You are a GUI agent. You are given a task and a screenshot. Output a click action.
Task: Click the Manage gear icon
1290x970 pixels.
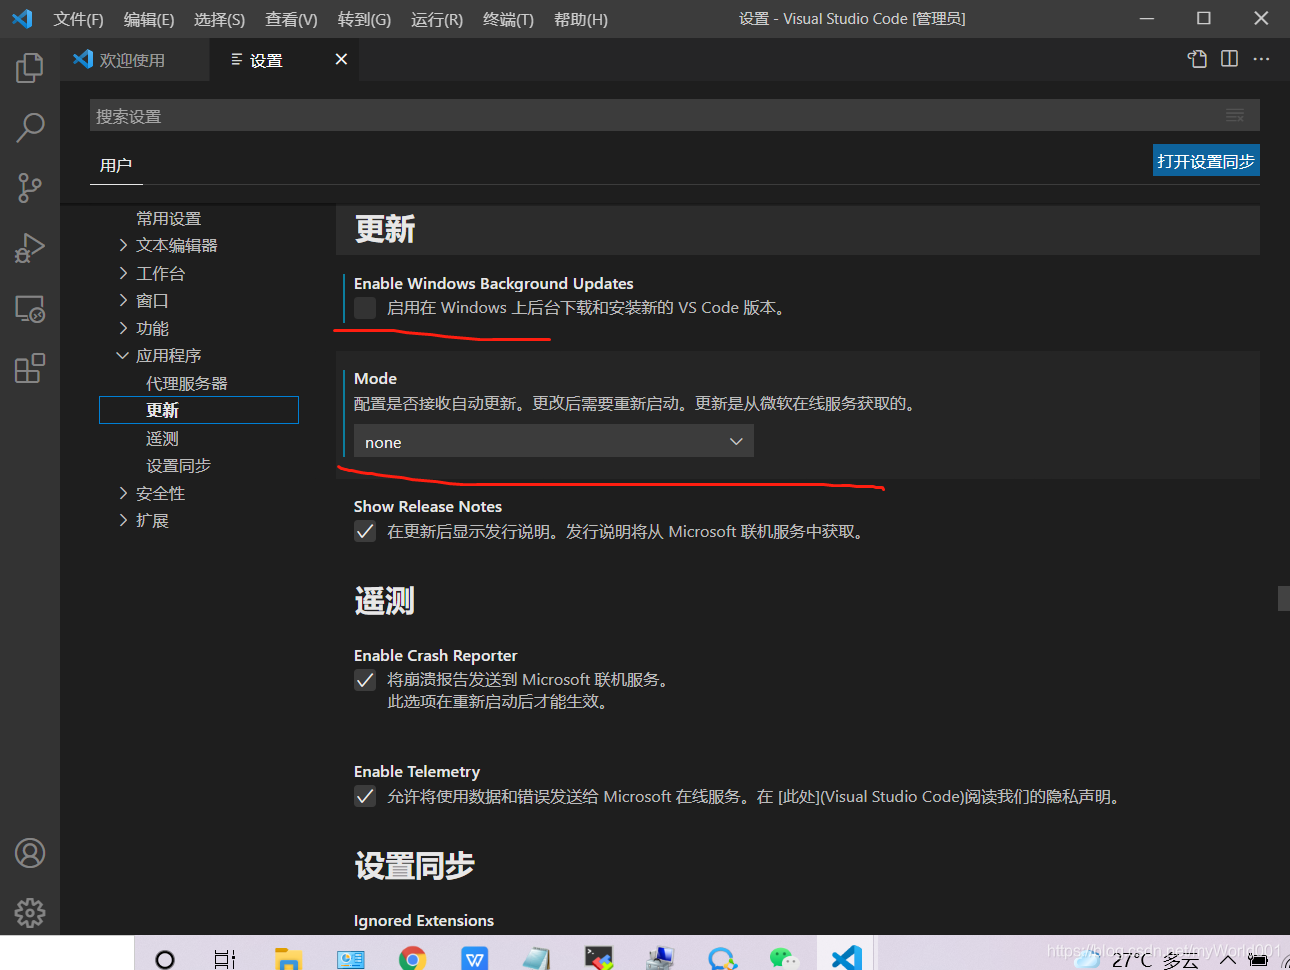(x=30, y=913)
